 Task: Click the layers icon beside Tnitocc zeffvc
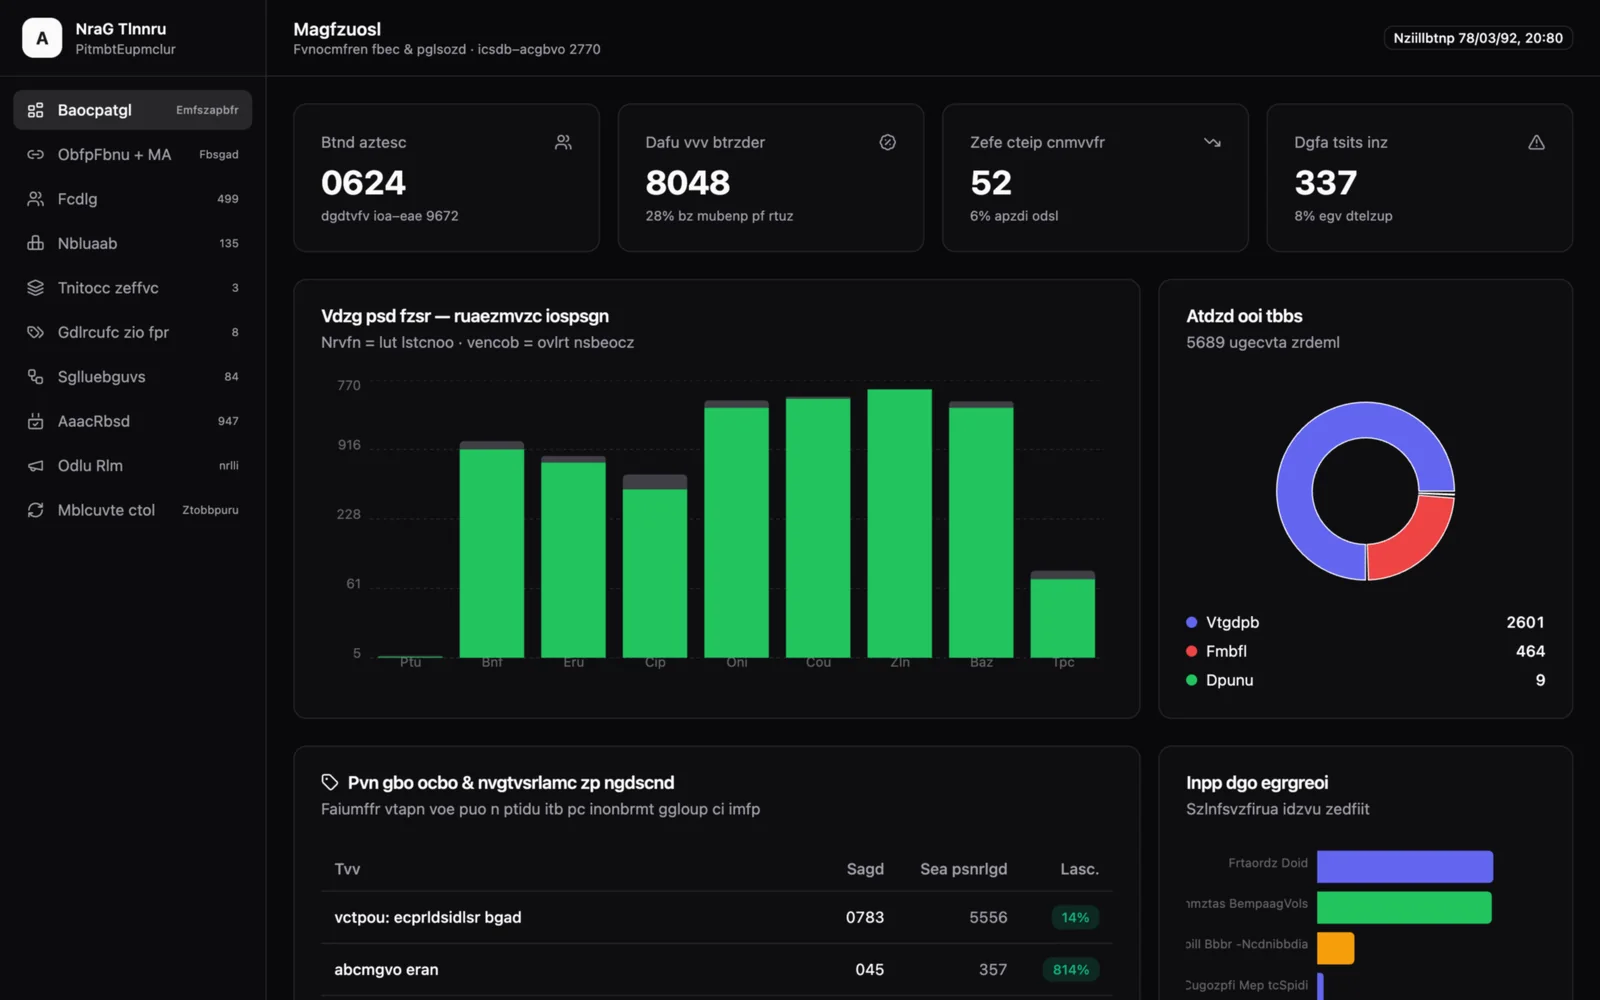(x=35, y=288)
